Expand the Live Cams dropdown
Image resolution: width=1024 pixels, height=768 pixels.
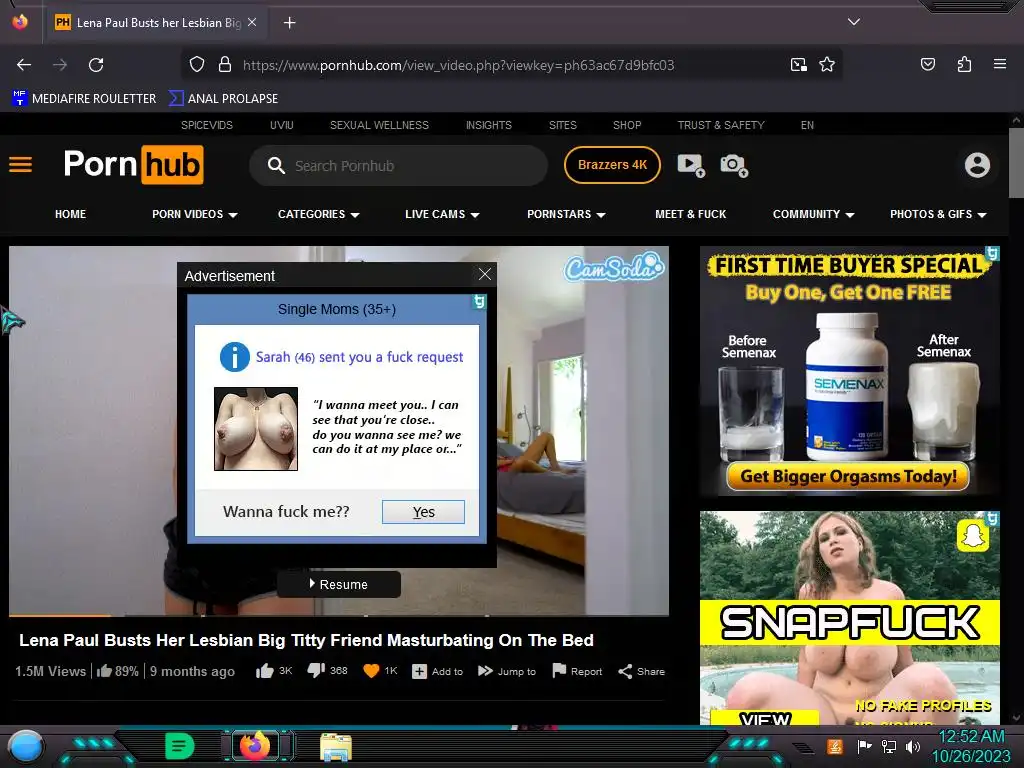pos(442,214)
